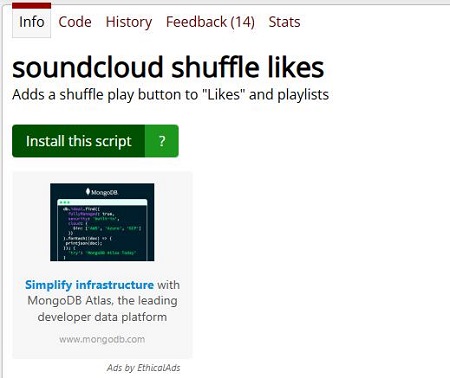This screenshot has width=450, height=378.
Task: Open install help question mark button
Action: coord(162,141)
